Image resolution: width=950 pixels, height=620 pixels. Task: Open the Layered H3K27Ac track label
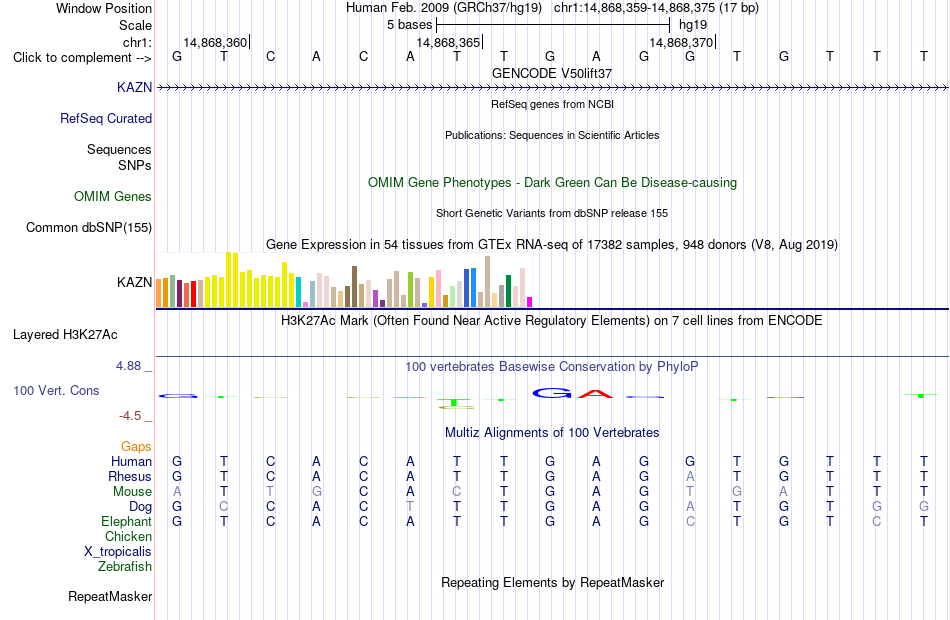(x=65, y=335)
